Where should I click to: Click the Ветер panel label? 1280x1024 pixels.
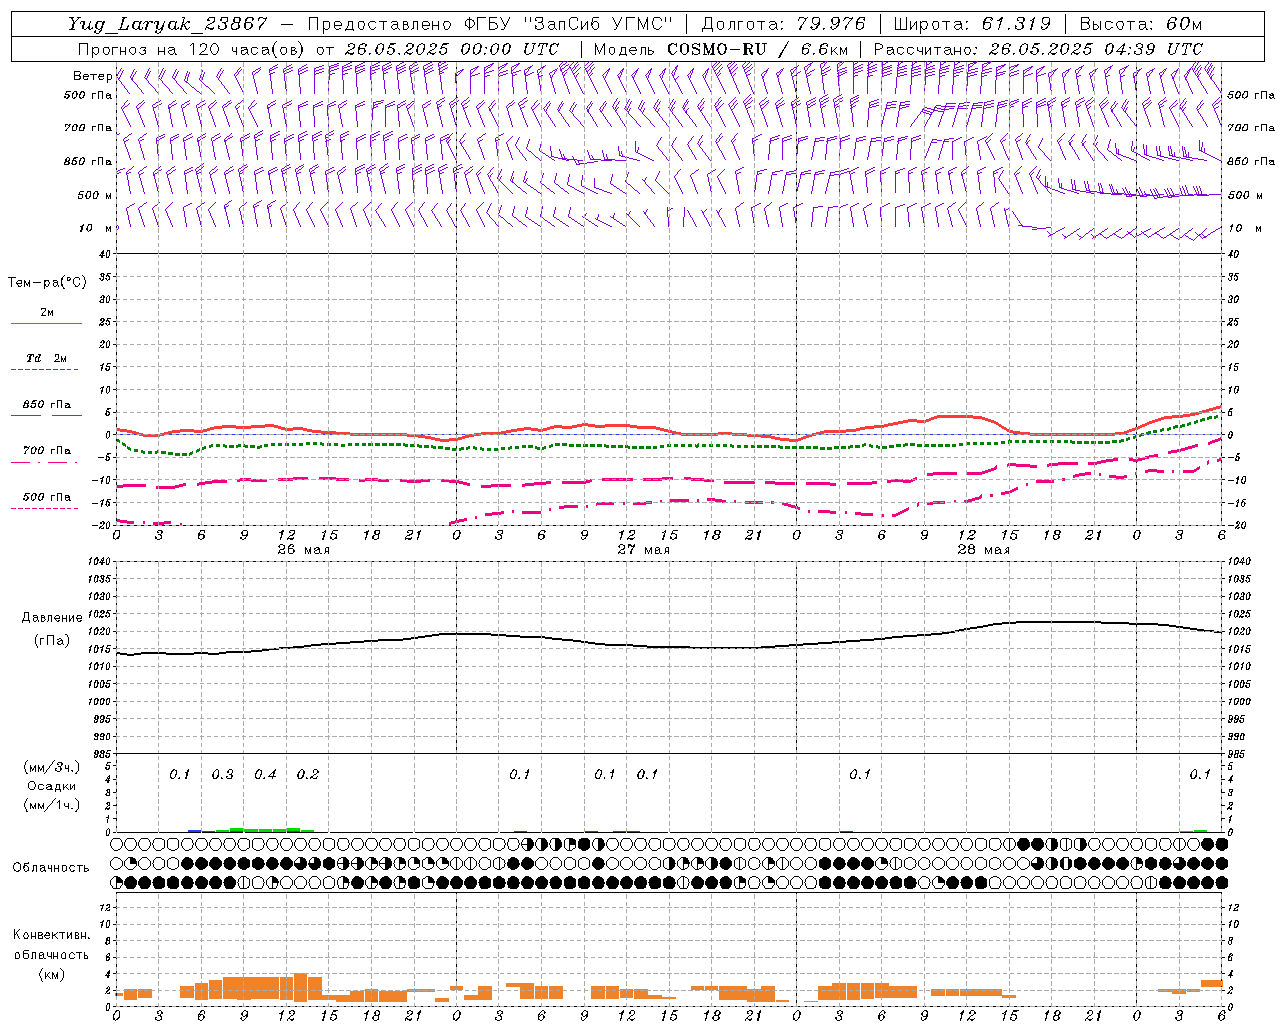[x=92, y=76]
